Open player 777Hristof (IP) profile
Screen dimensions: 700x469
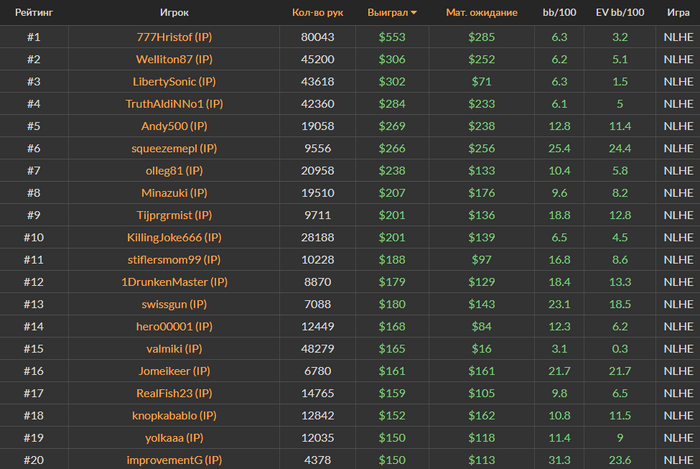[x=174, y=37]
